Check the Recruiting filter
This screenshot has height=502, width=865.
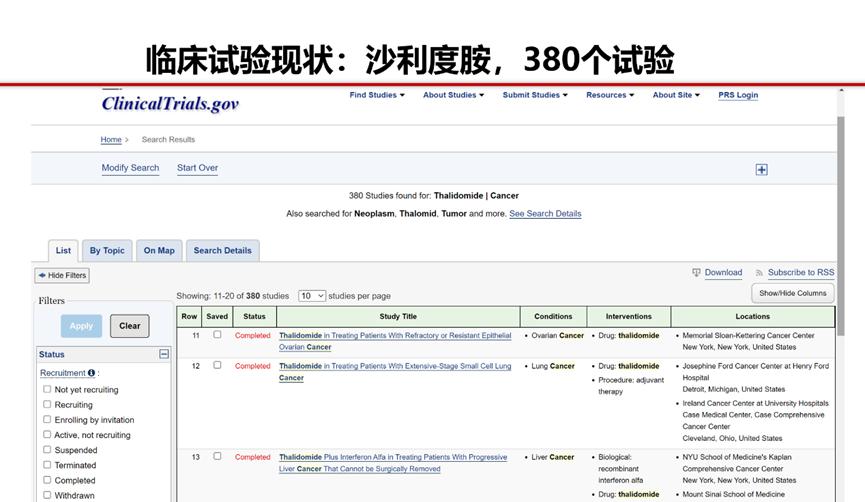(x=47, y=404)
